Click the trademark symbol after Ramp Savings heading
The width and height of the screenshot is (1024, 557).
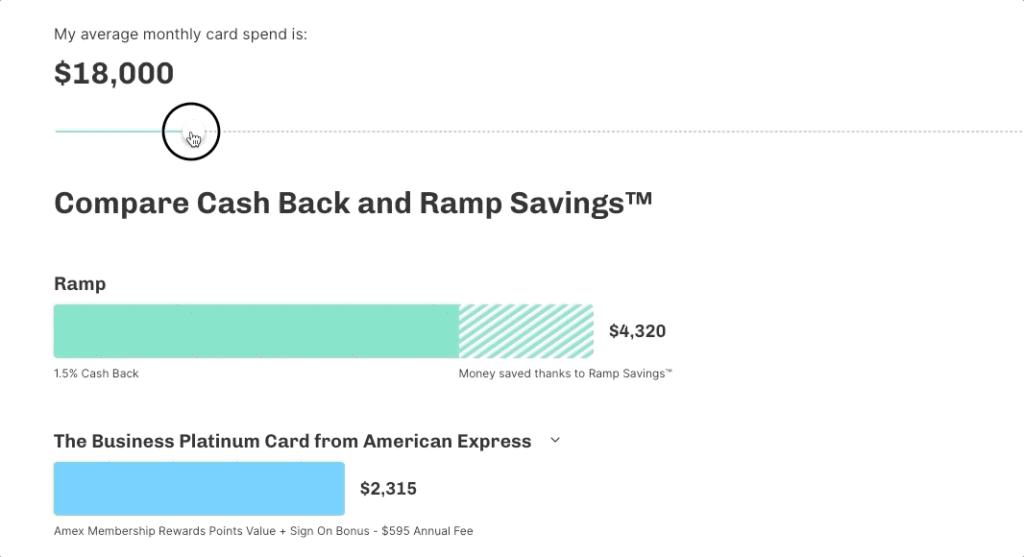(639, 198)
